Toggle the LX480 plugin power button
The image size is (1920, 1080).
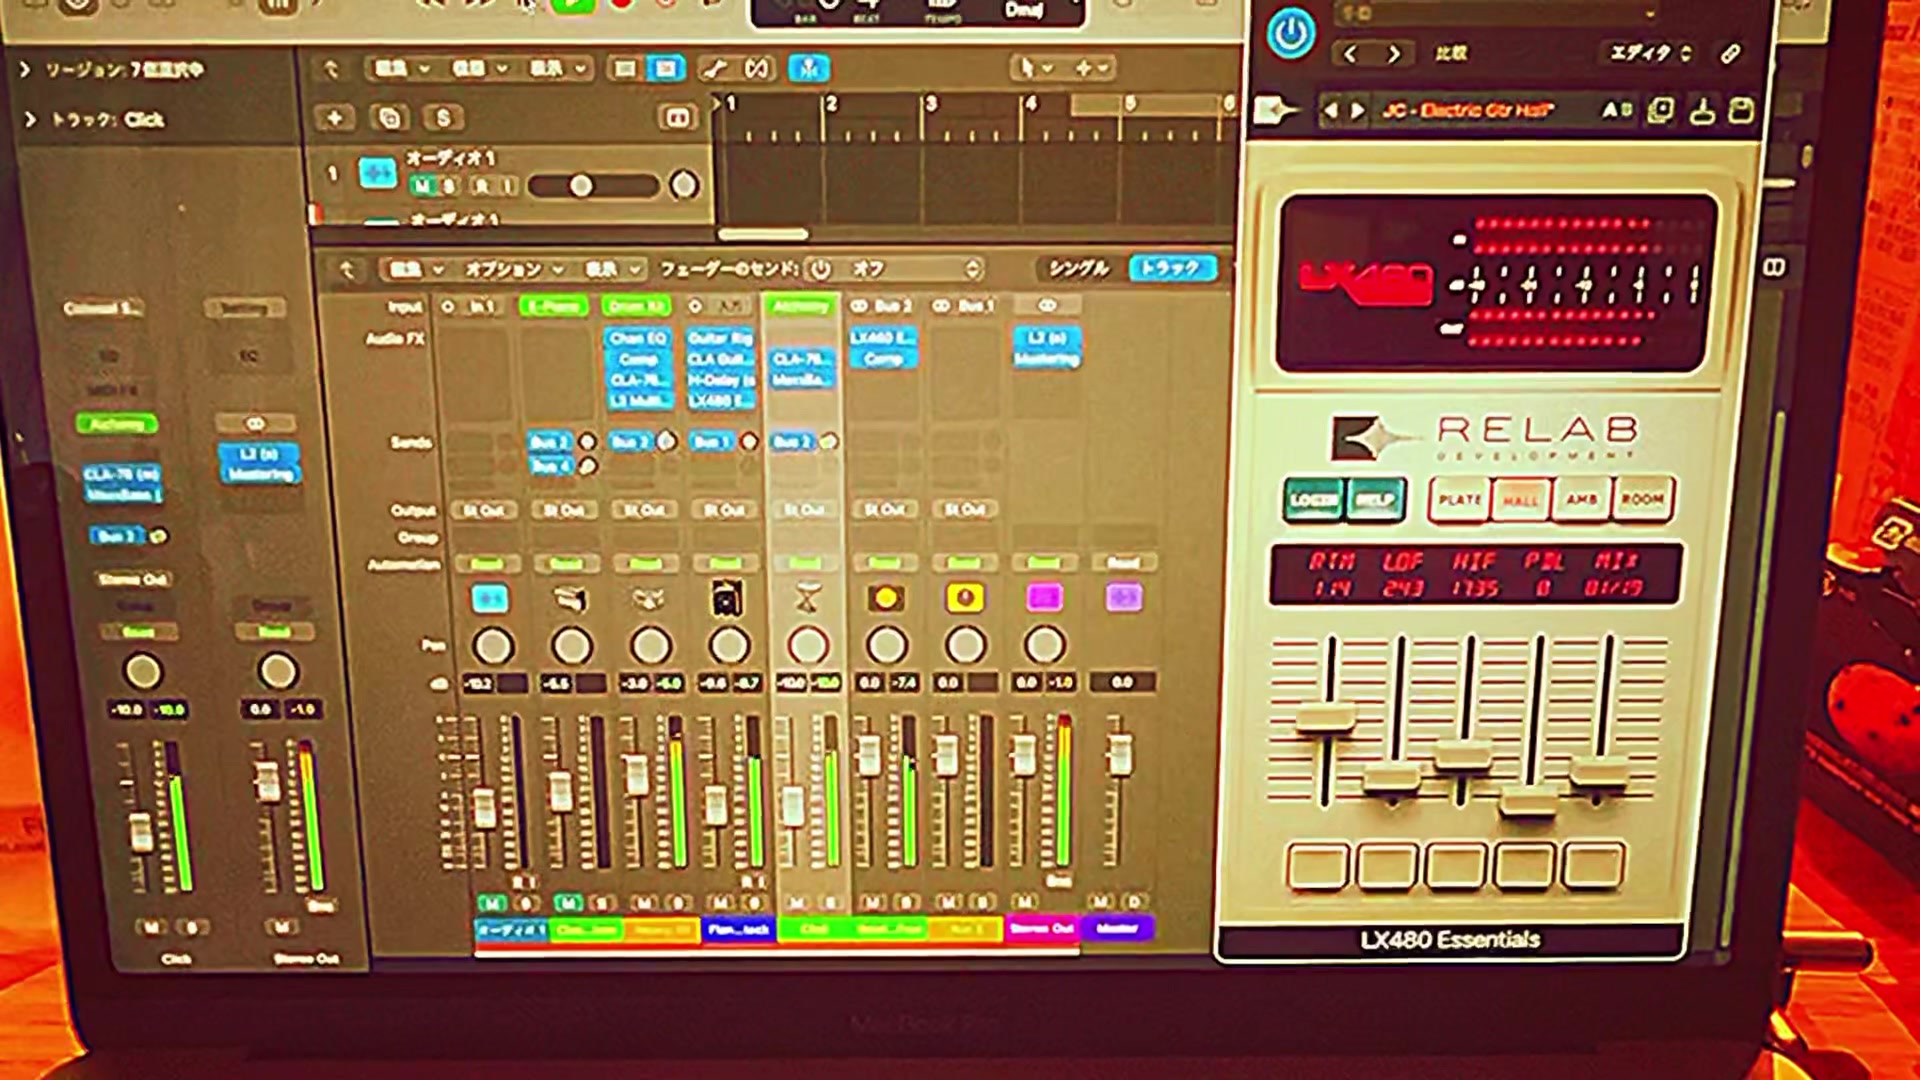pos(1291,33)
